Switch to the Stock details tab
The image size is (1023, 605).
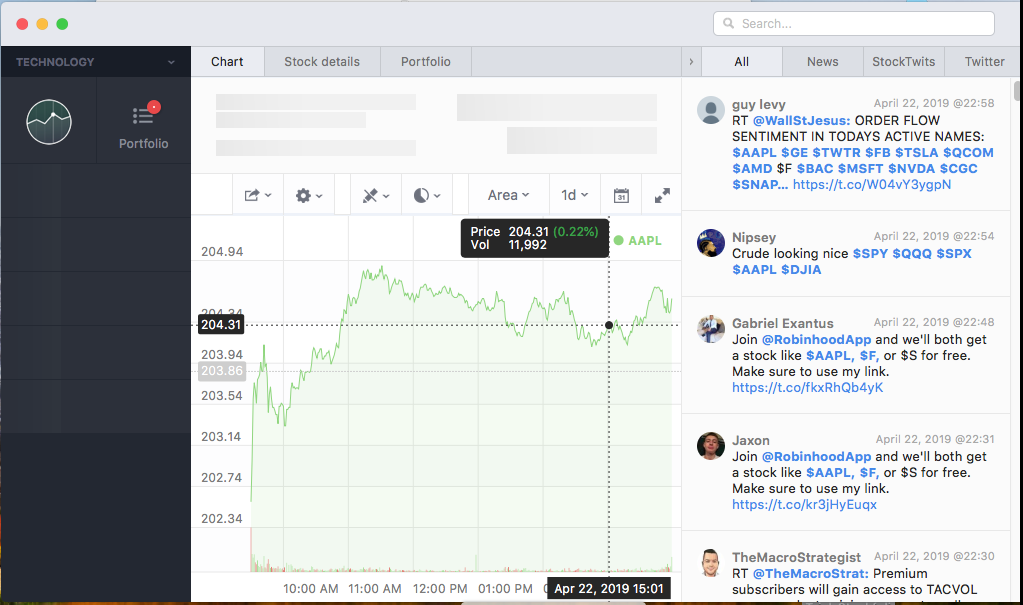pos(322,62)
